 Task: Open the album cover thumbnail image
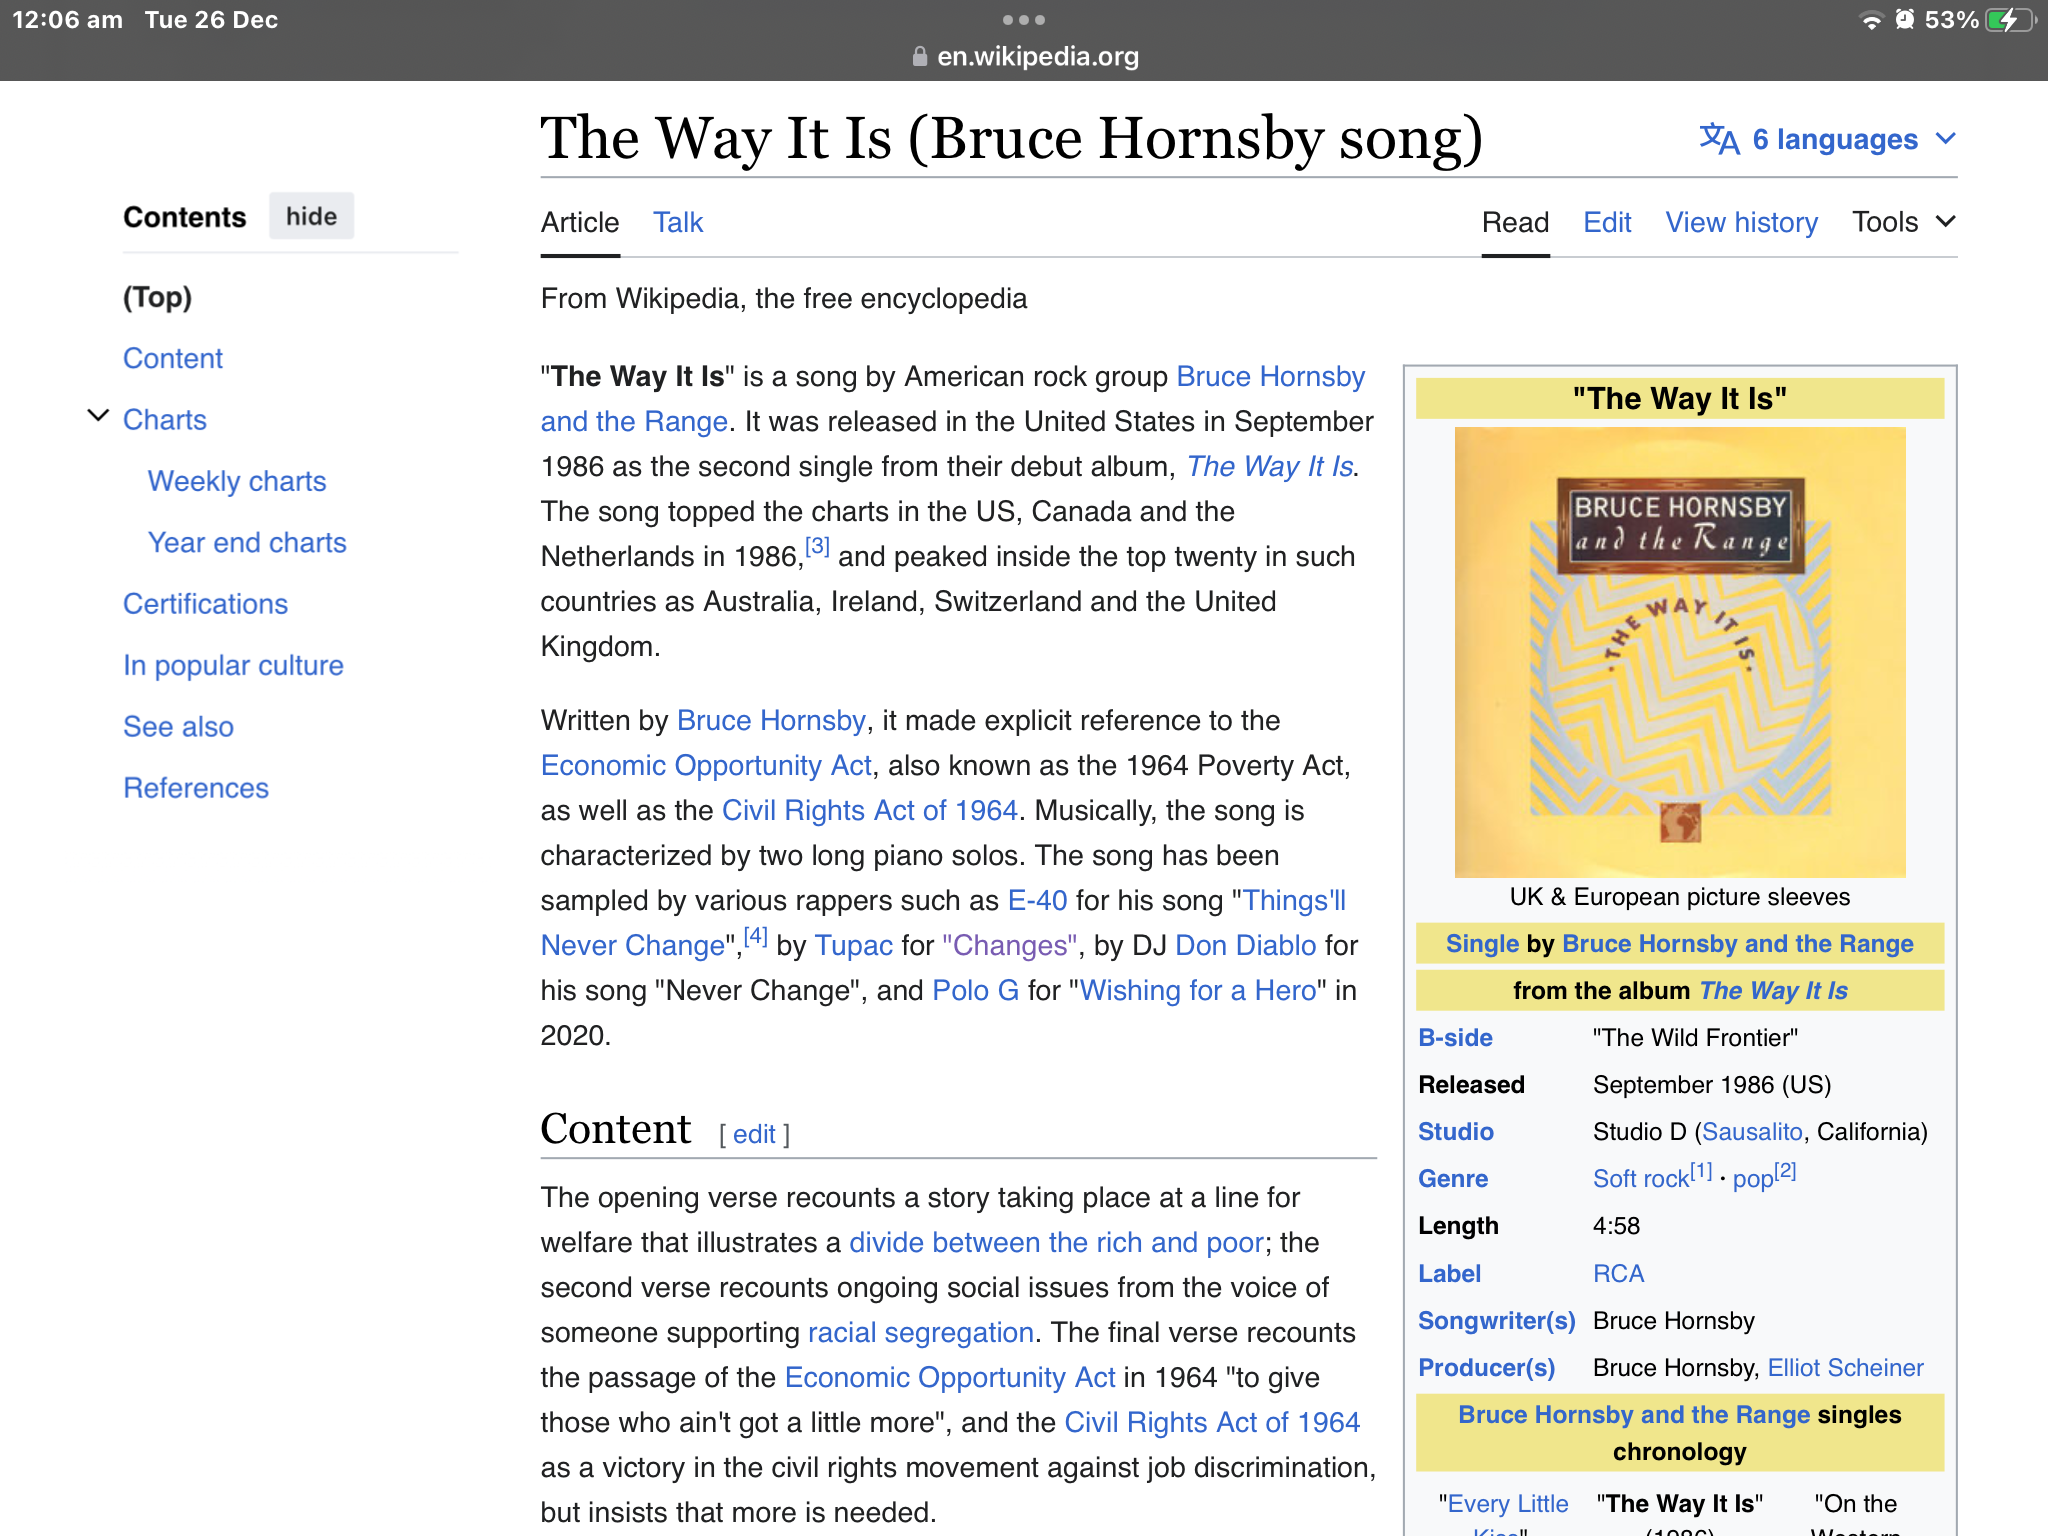pyautogui.click(x=1680, y=652)
